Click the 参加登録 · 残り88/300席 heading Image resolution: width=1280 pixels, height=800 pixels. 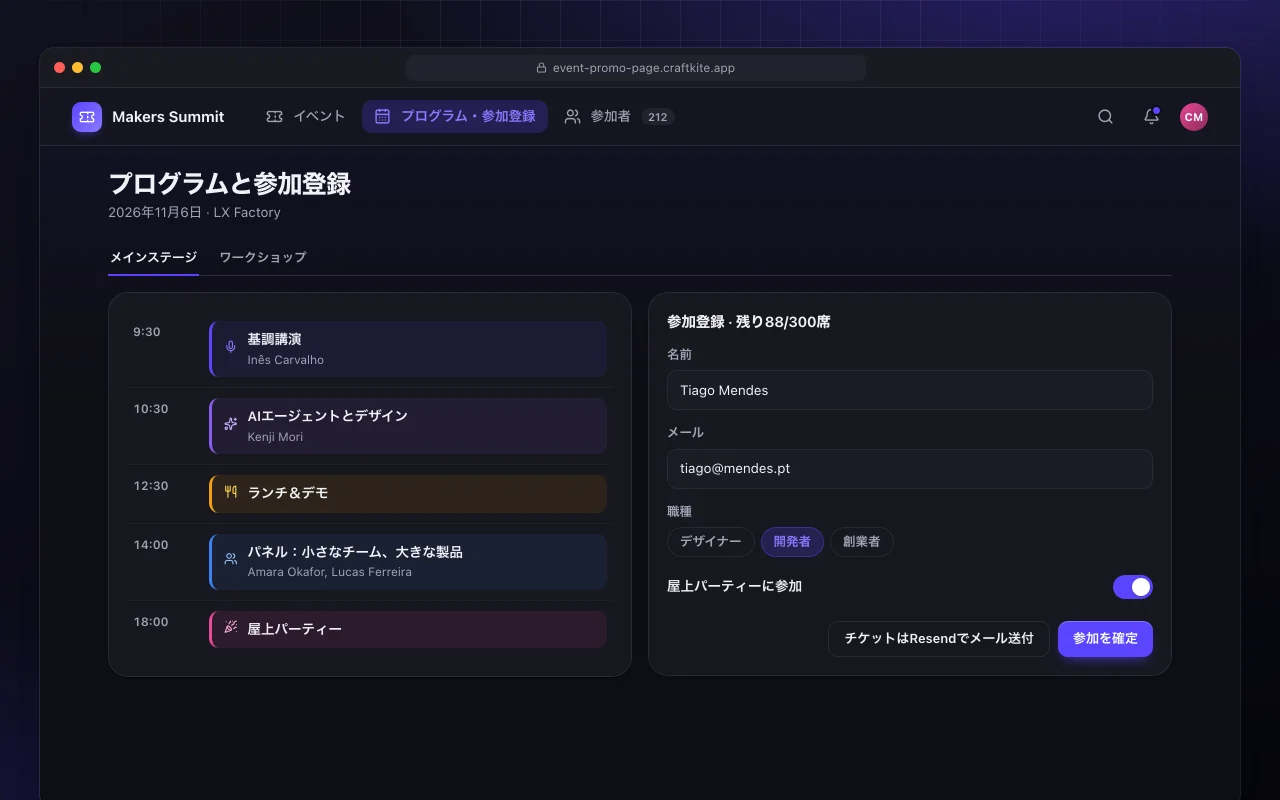[749, 322]
